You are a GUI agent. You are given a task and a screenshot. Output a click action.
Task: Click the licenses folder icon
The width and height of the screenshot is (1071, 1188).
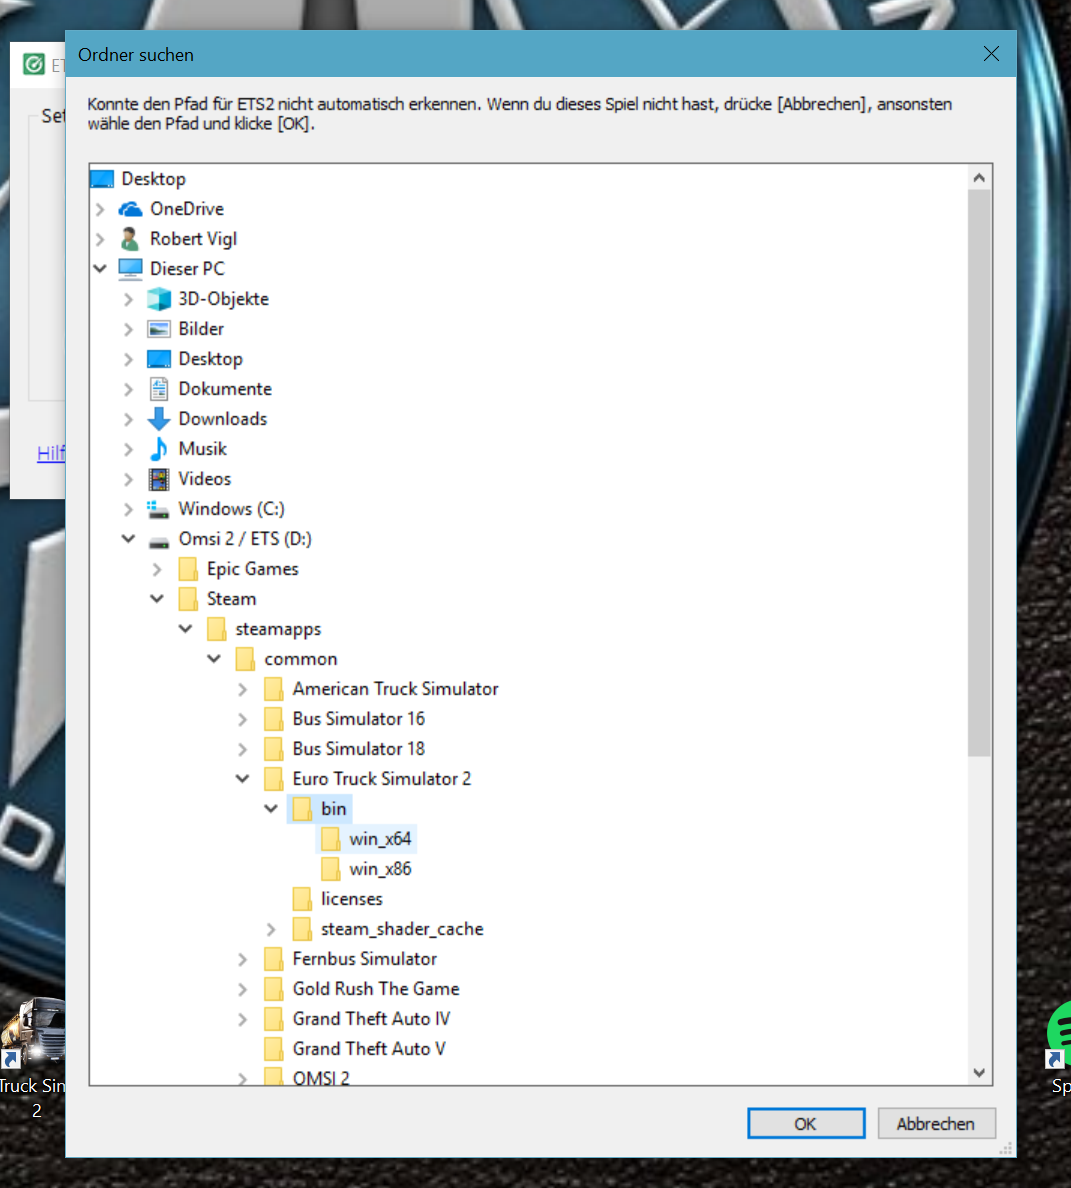click(302, 899)
